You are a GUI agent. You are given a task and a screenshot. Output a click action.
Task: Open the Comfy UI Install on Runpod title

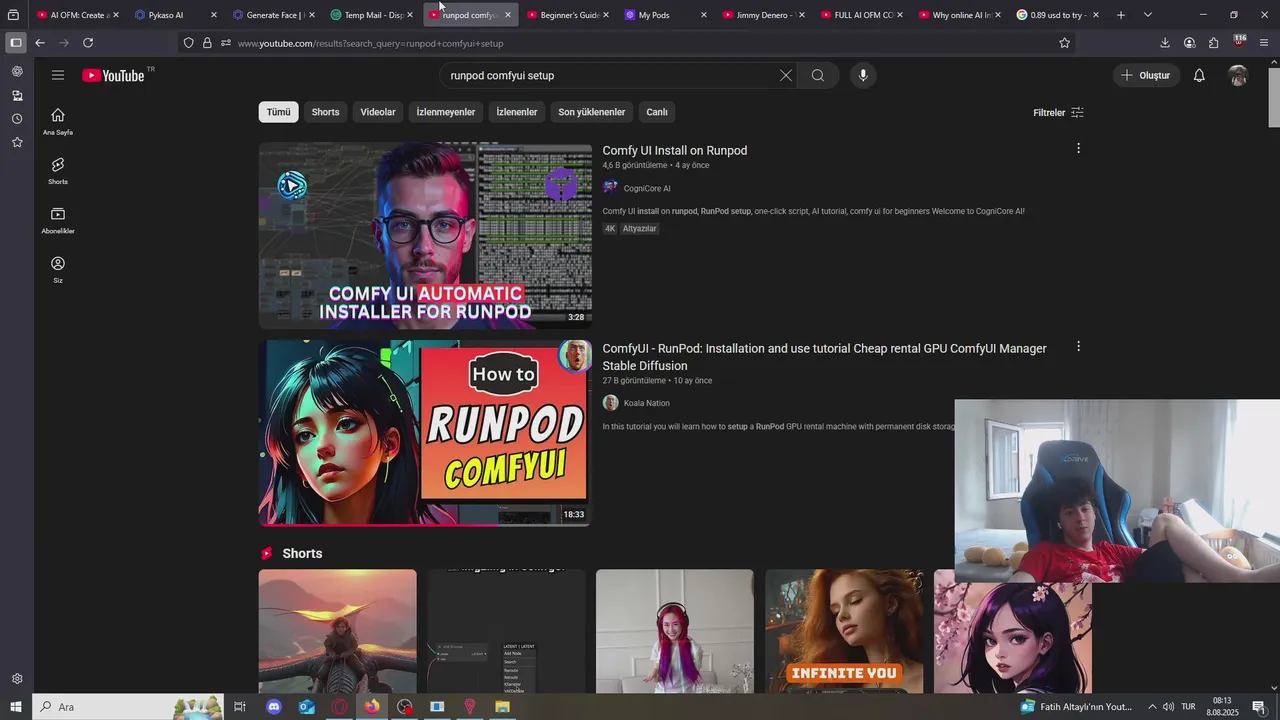pyautogui.click(x=675, y=150)
